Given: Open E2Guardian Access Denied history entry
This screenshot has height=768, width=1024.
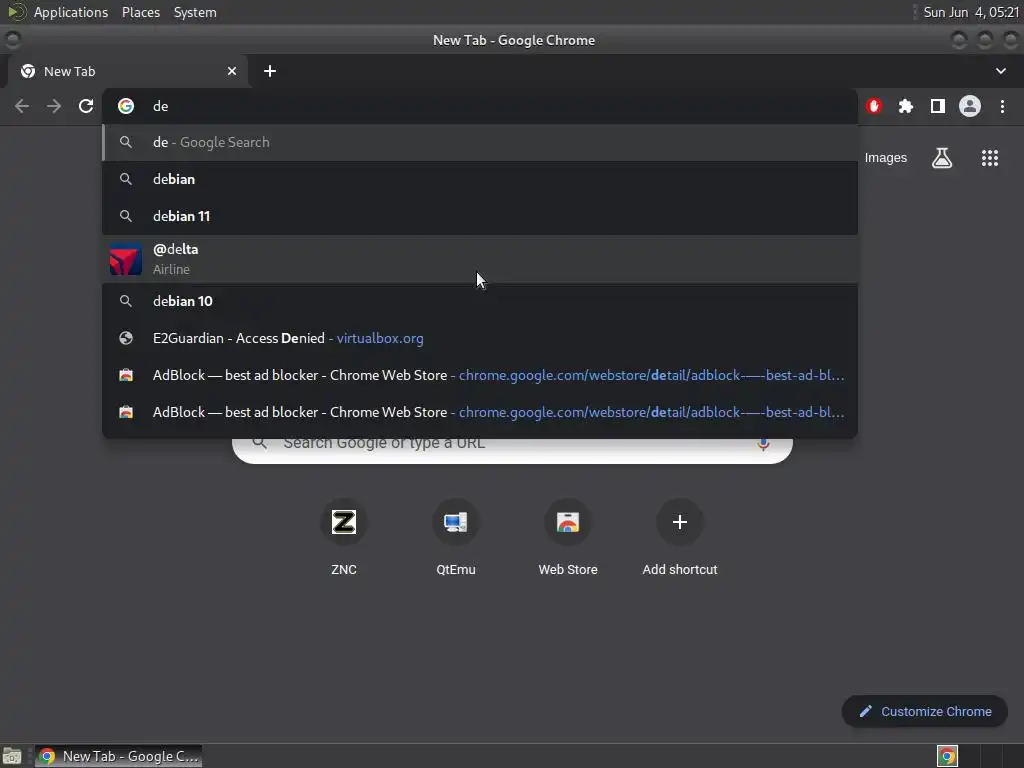Looking at the screenshot, I should pyautogui.click(x=480, y=338).
